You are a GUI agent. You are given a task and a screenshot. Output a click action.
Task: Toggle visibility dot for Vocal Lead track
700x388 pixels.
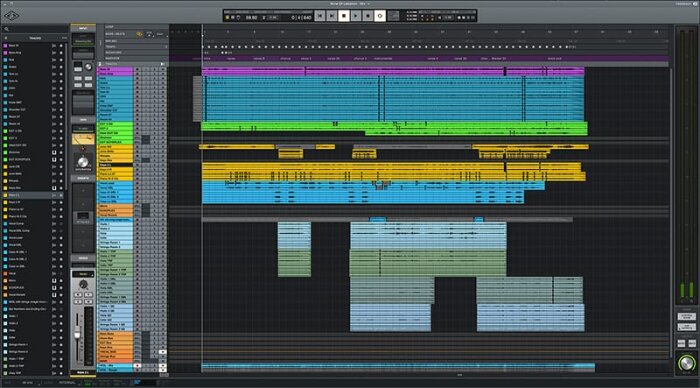(61, 238)
